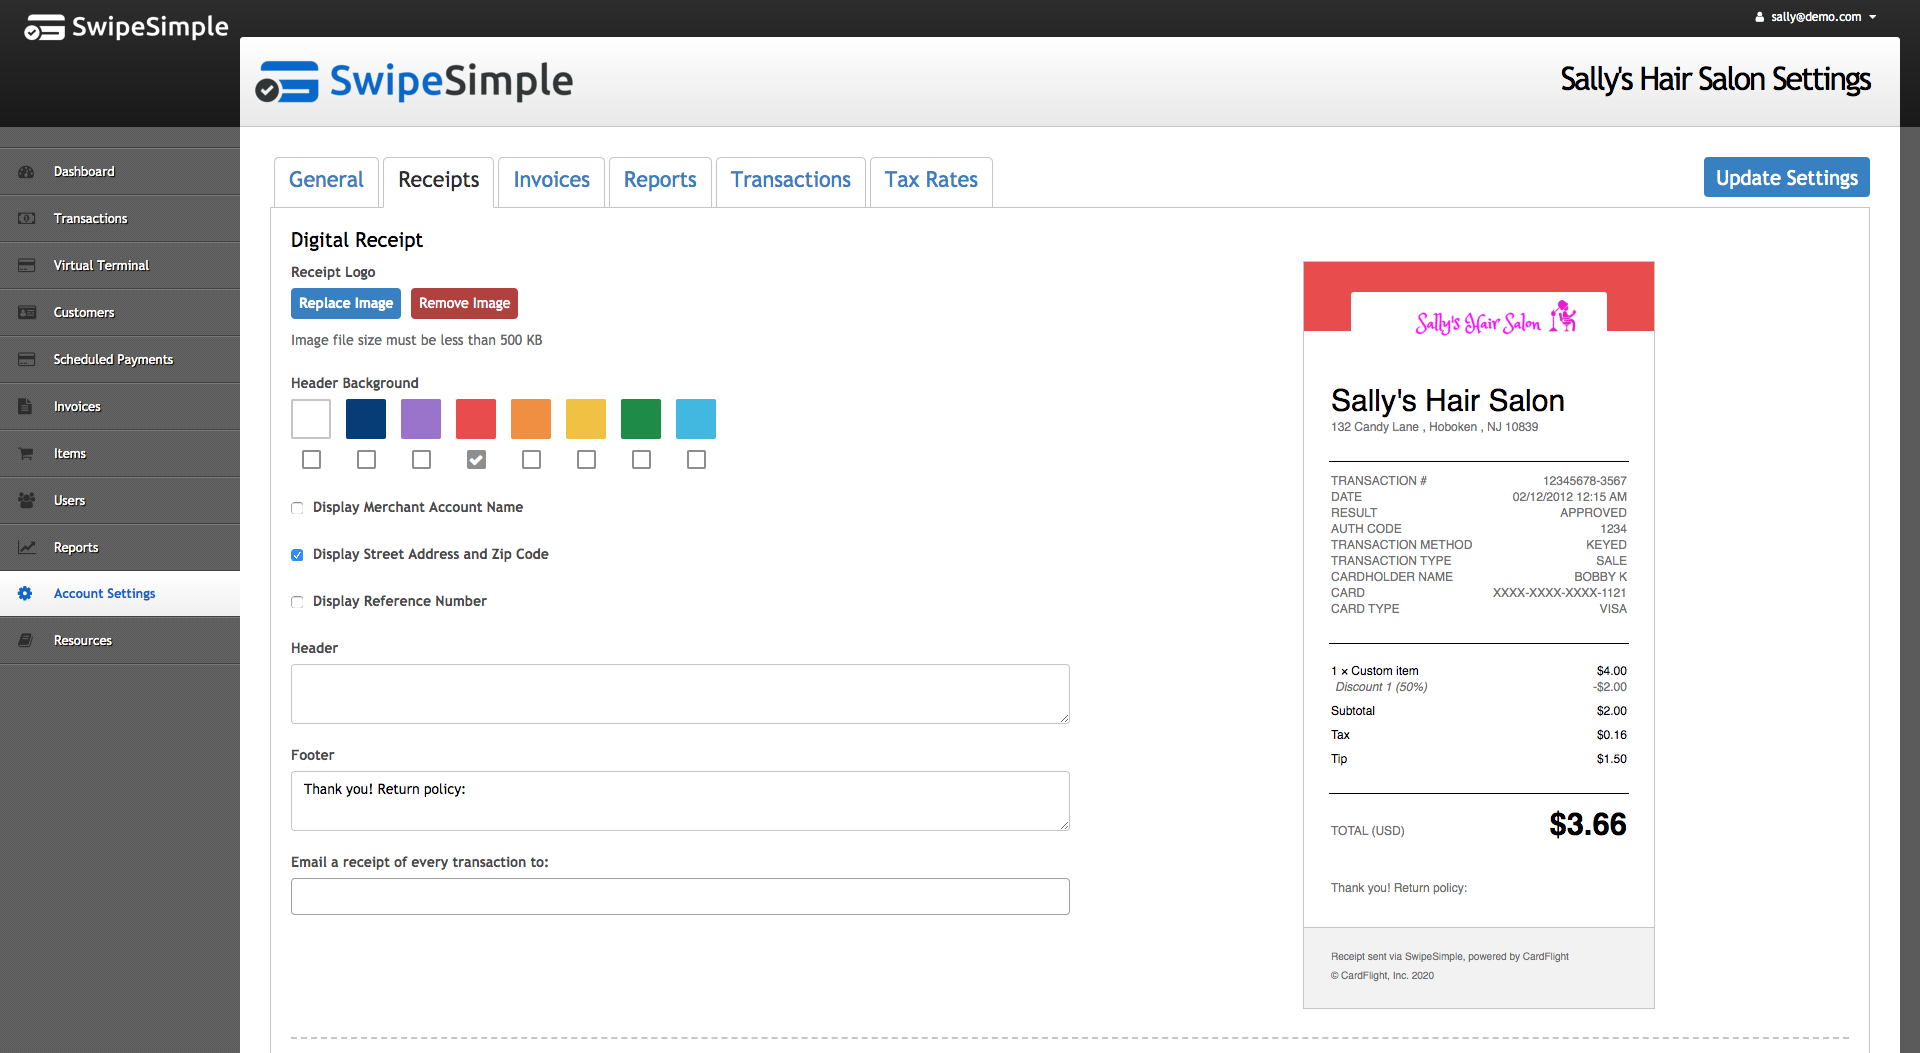This screenshot has height=1053, width=1920.
Task: Click the SwipeSimple logo in top-left sidebar
Action: click(126, 27)
